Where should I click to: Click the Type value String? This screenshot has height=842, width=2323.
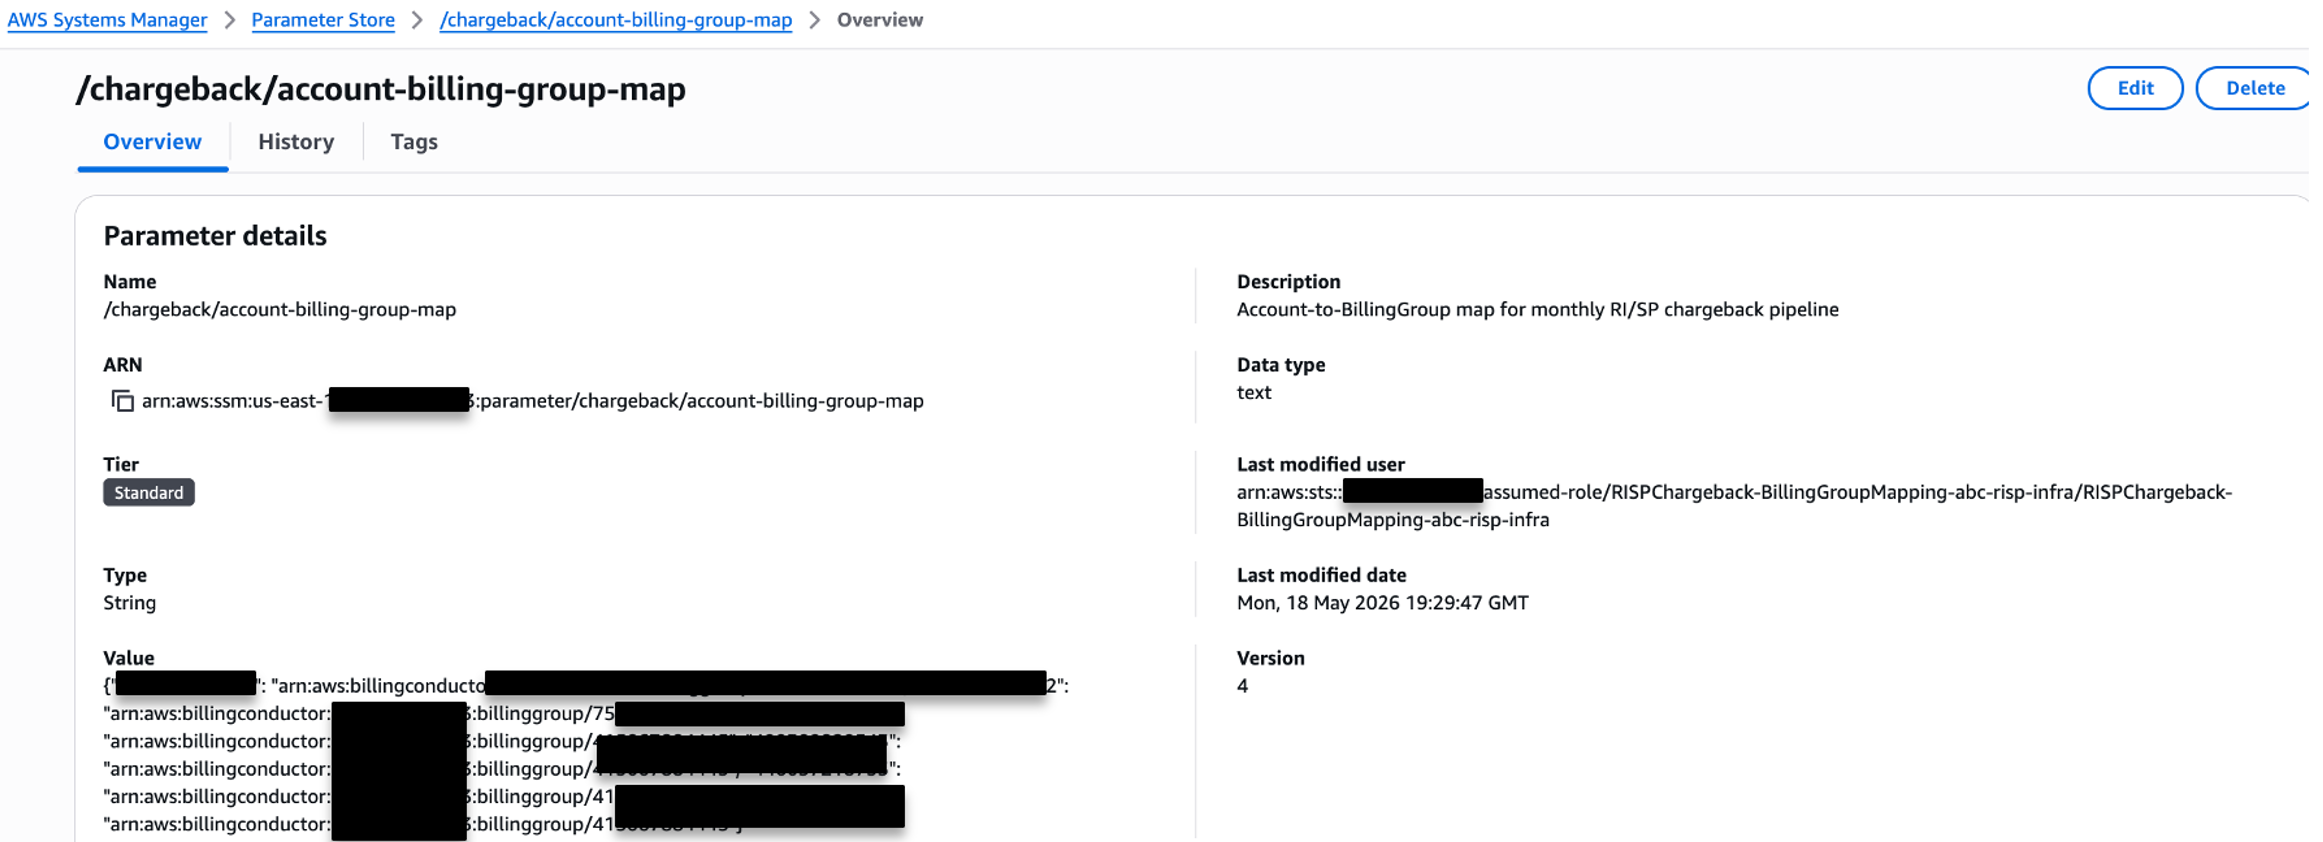click(130, 603)
